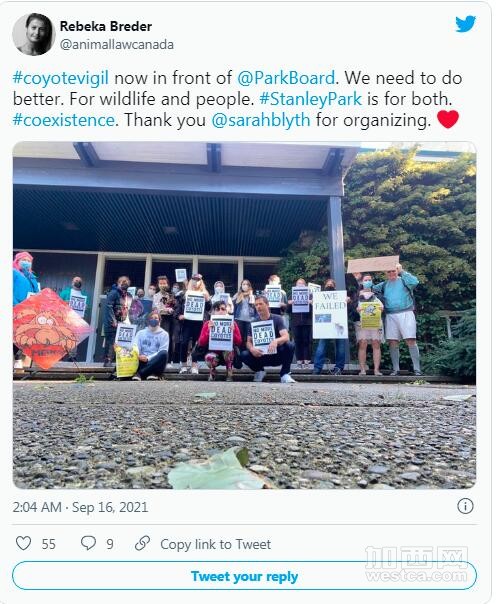Click the 9 replies count
Viewport: 497px width, 604px height.
pyautogui.click(x=110, y=544)
